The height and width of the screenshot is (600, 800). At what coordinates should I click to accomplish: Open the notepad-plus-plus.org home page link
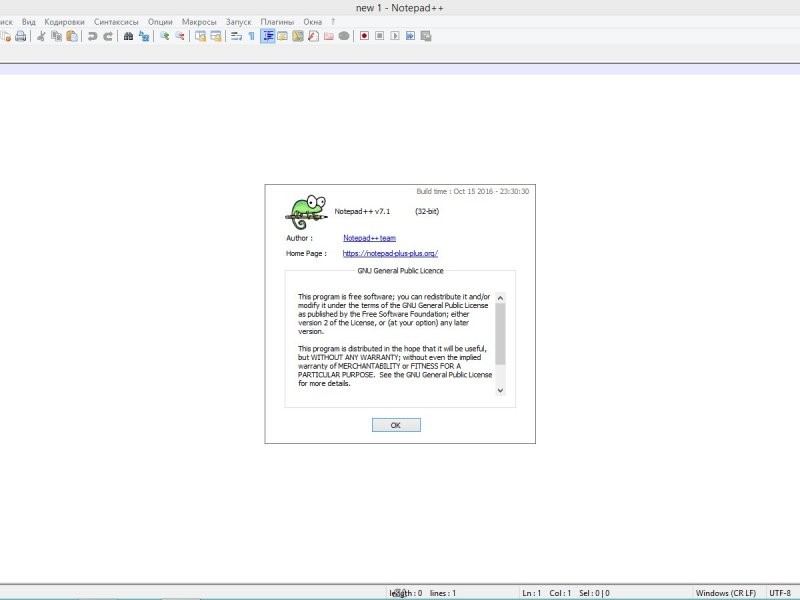[390, 253]
